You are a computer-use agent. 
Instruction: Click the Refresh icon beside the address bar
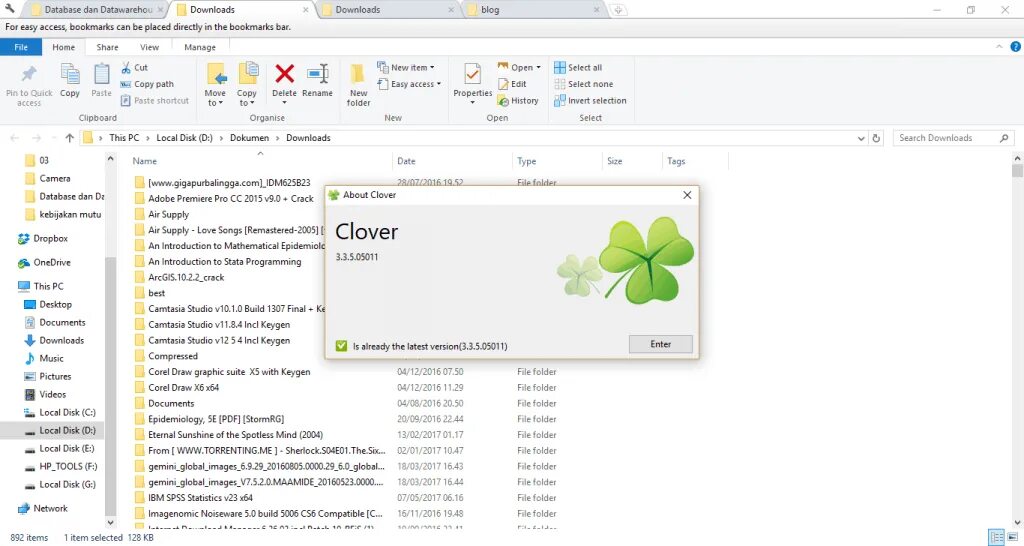coord(876,138)
